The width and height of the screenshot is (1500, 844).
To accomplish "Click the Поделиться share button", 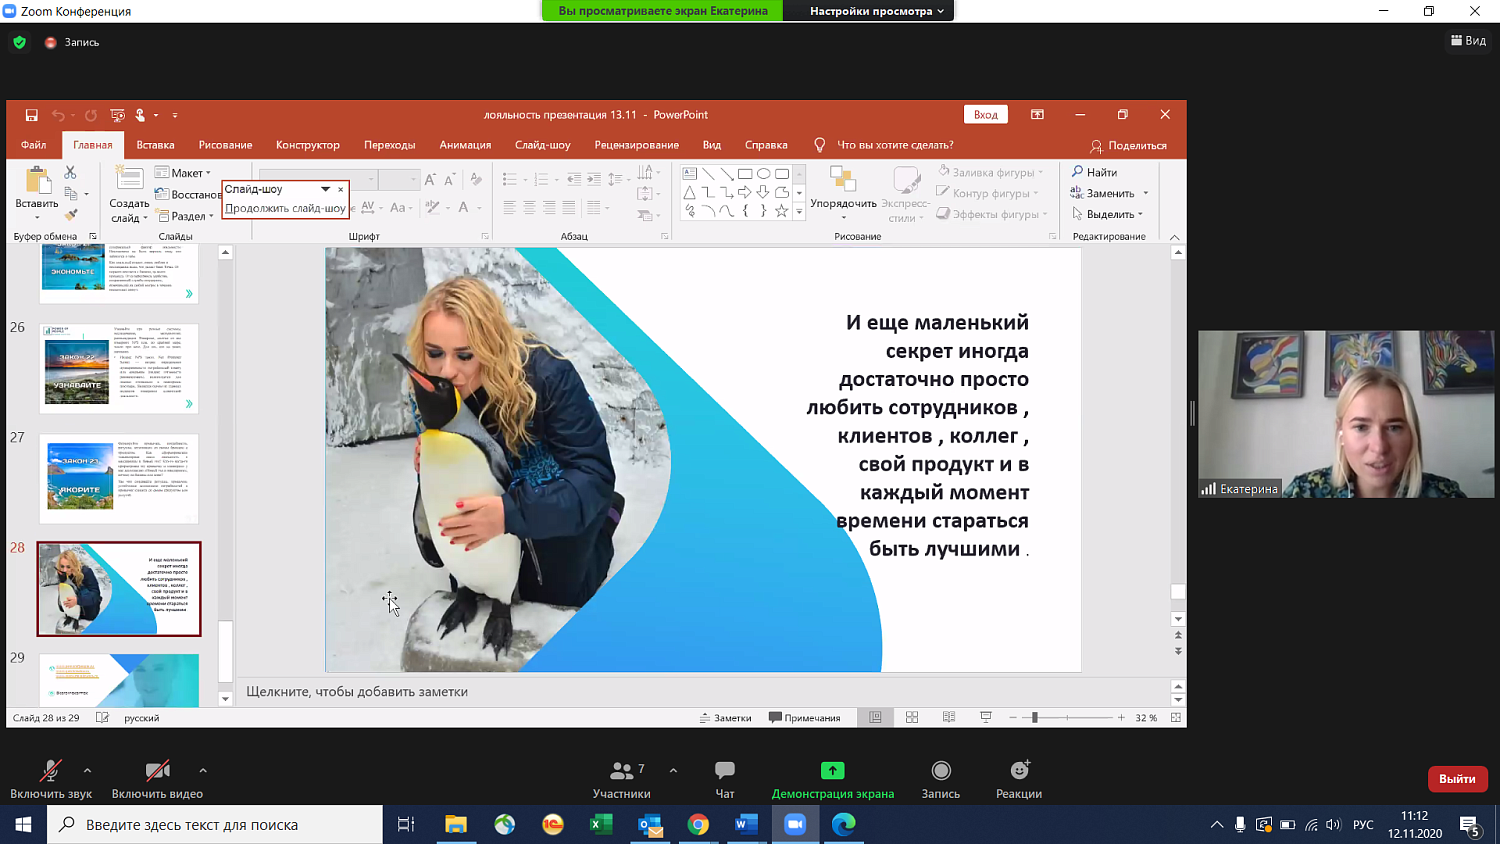I will pyautogui.click(x=1128, y=145).
